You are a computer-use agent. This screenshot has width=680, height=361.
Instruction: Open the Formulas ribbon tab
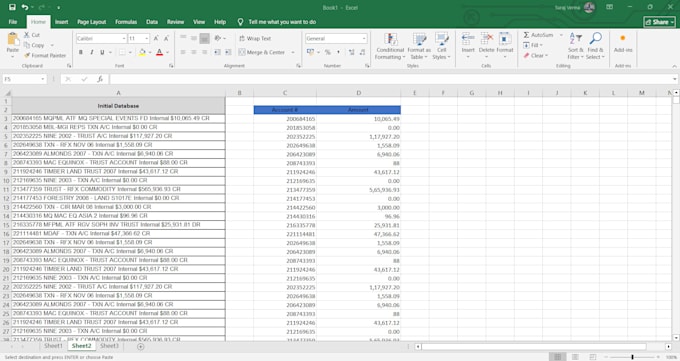coord(126,22)
